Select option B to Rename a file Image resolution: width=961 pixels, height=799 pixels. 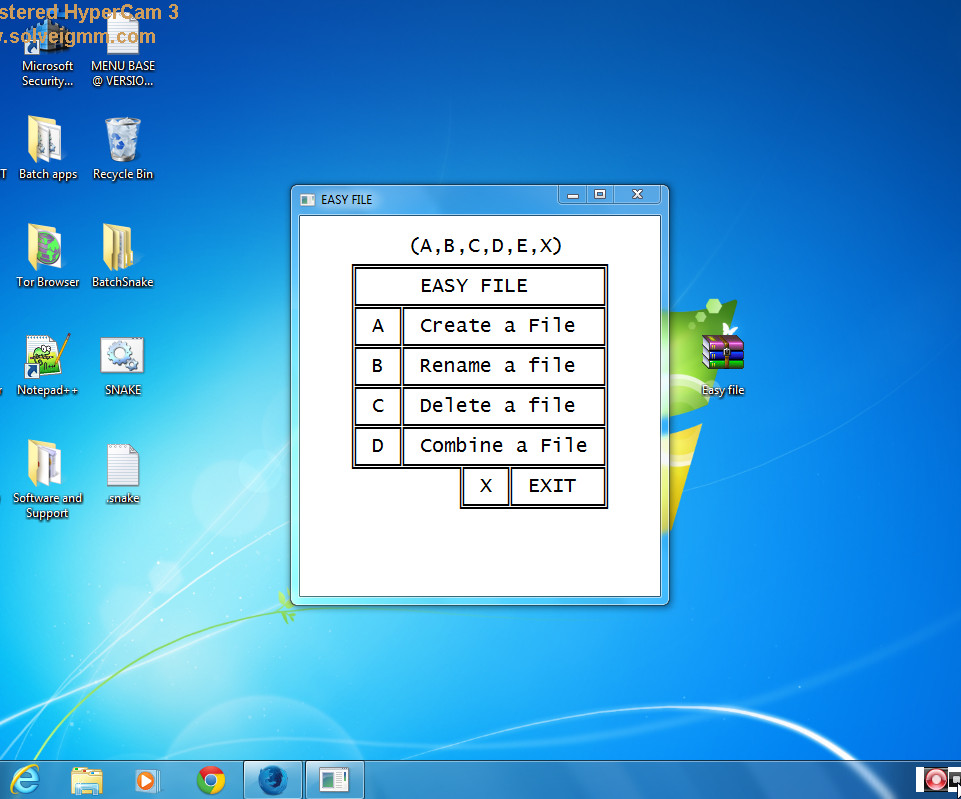[503, 365]
